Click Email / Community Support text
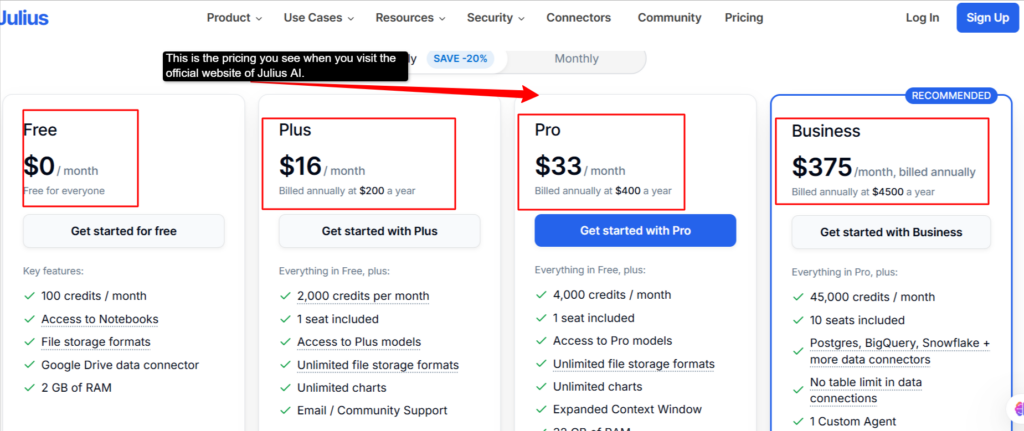Image resolution: width=1024 pixels, height=431 pixels. [372, 411]
